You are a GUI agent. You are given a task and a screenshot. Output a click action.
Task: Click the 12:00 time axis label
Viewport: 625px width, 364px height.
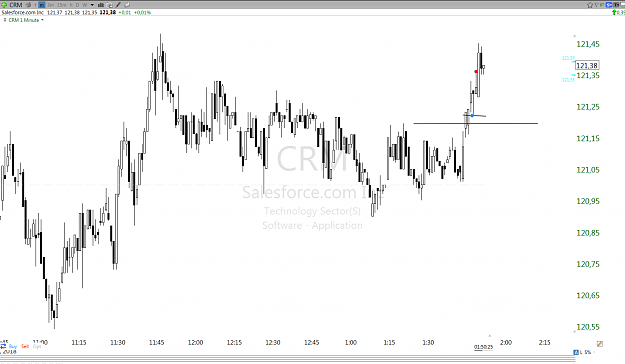pos(195,342)
